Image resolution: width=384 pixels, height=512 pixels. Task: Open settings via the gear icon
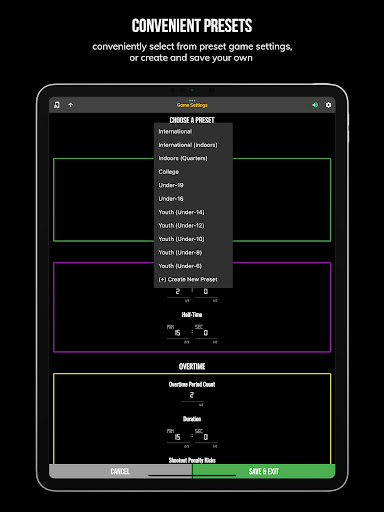328,105
